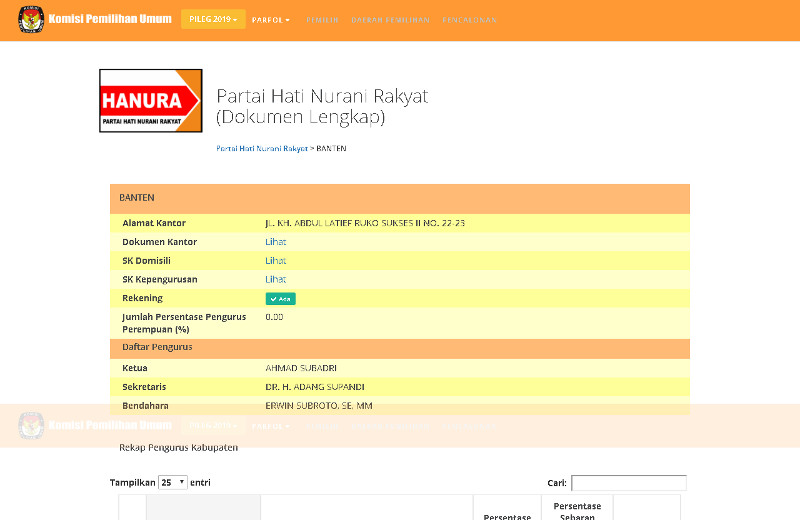Click the green Ada badge beside Rekening
The height and width of the screenshot is (520, 800).
tap(280, 298)
